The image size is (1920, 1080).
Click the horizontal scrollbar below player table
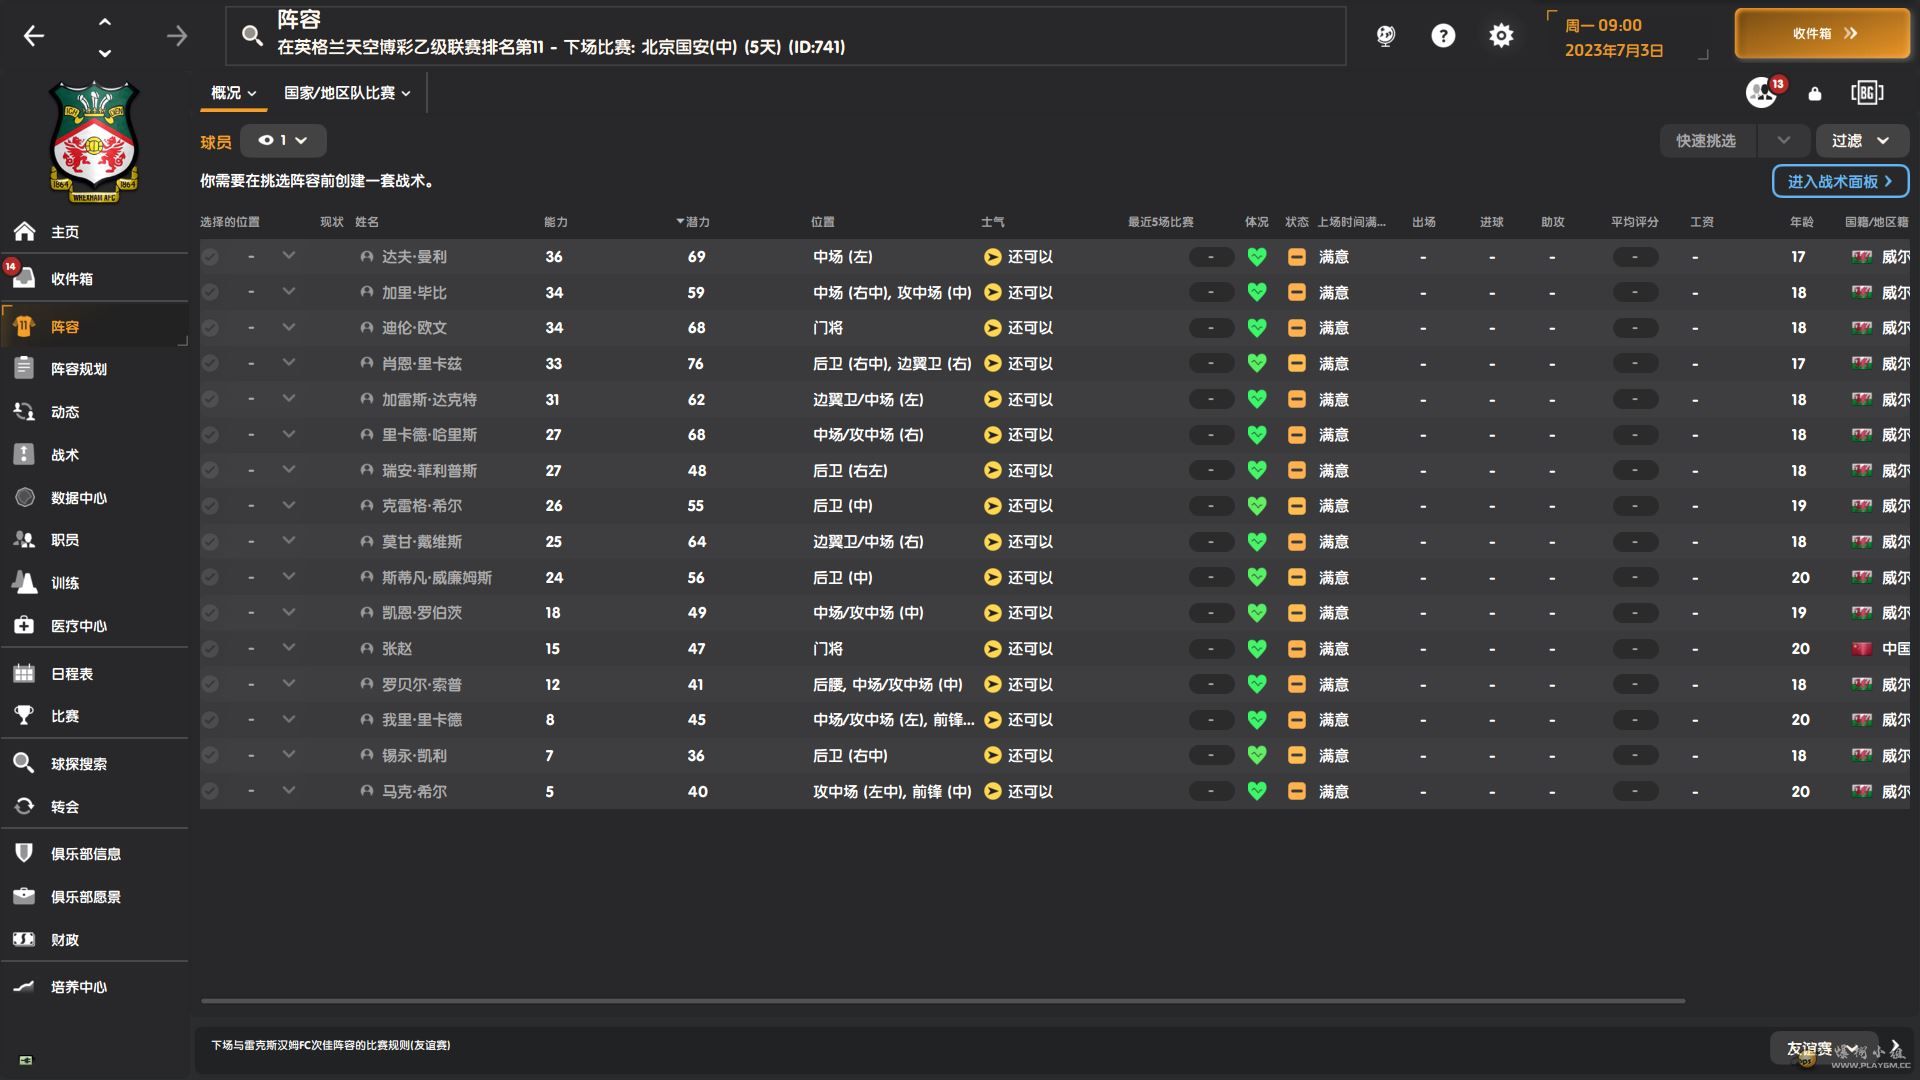coord(942,1000)
